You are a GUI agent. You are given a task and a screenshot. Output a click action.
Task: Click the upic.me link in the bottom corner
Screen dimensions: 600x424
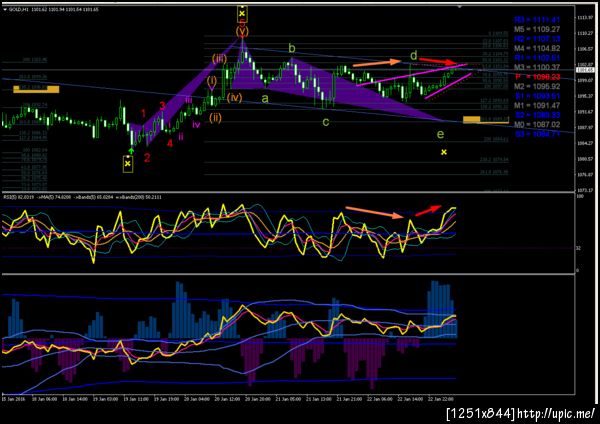(556, 413)
